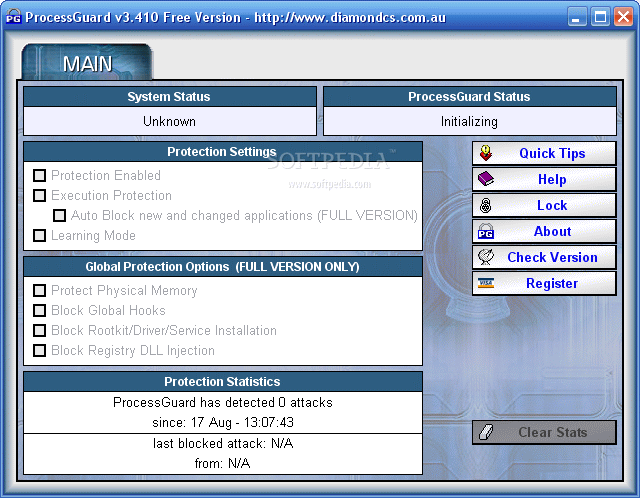Click the Check Version satellite dish icon
Viewport: 640px width, 498px height.
pyautogui.click(x=486, y=257)
